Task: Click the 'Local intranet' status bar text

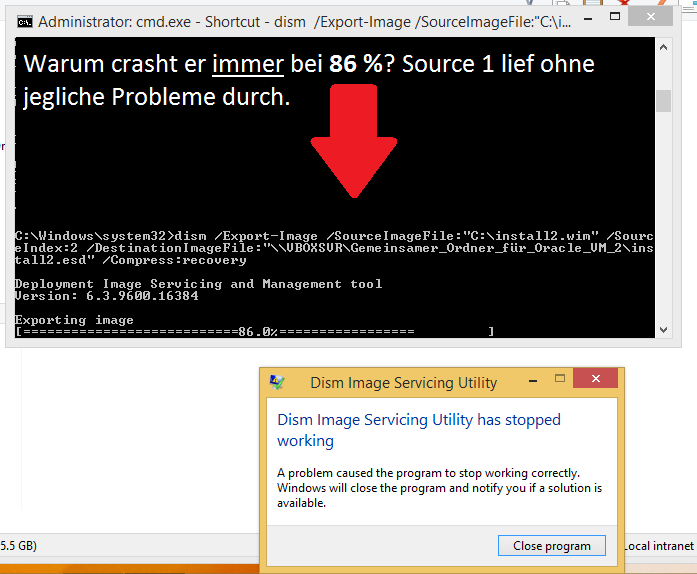Action: click(x=660, y=546)
